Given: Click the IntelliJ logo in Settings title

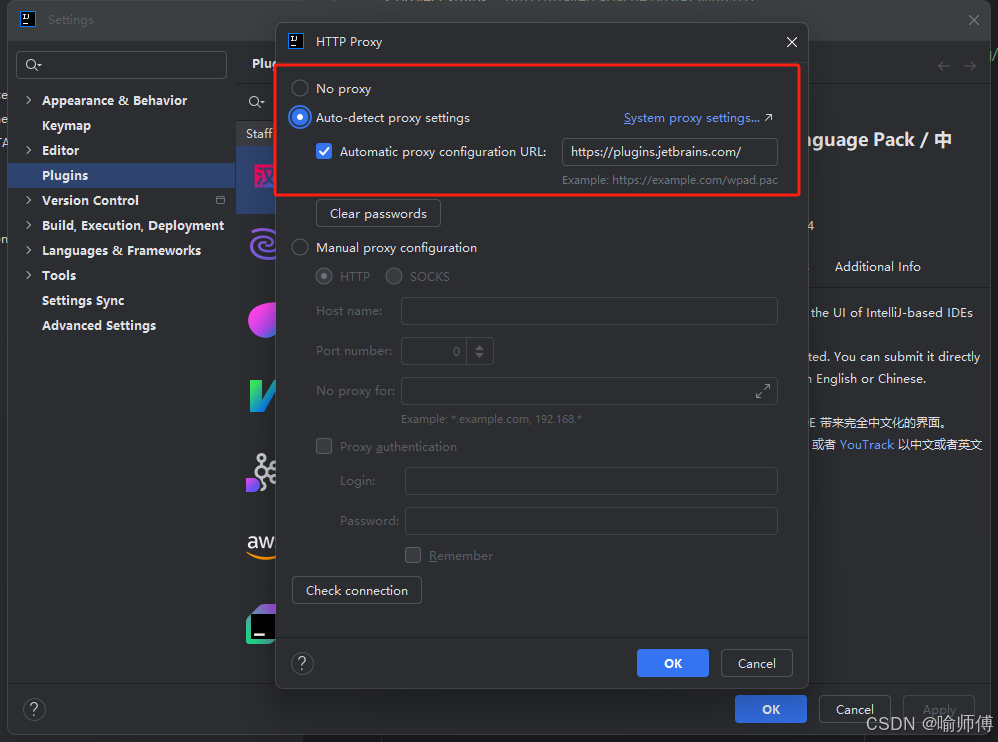Looking at the screenshot, I should coord(28,19).
